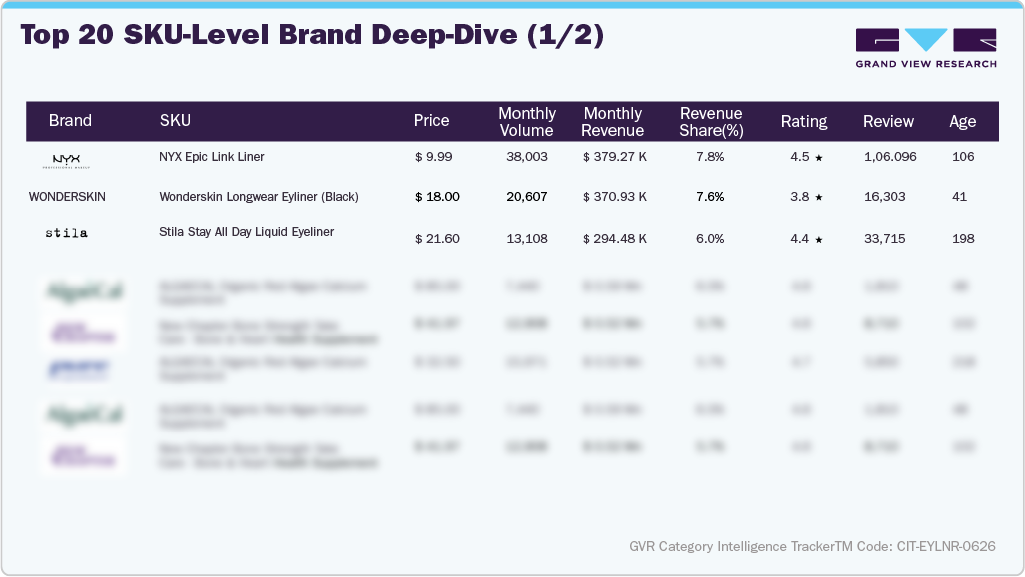This screenshot has height=577, width=1025.
Task: Click the age value 106
Action: click(963, 157)
